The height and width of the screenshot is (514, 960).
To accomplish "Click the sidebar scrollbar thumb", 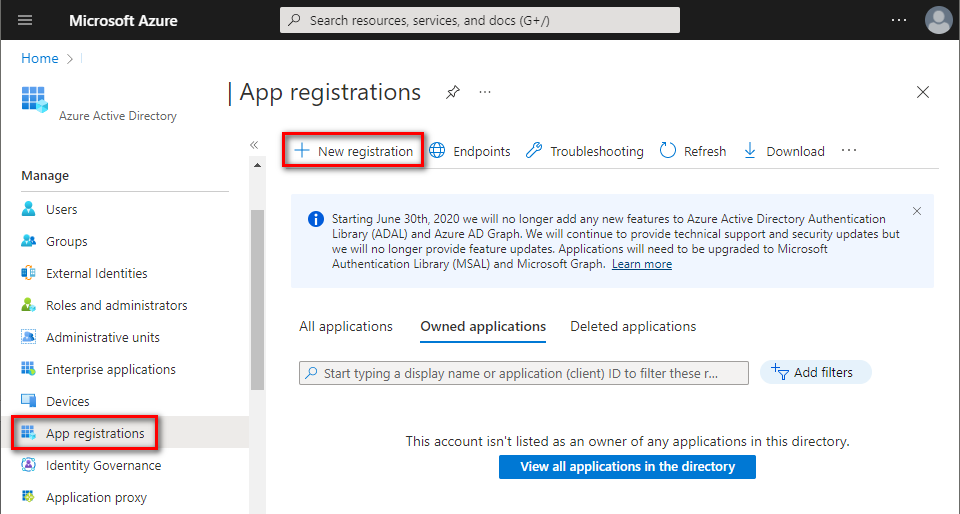I will (257, 300).
